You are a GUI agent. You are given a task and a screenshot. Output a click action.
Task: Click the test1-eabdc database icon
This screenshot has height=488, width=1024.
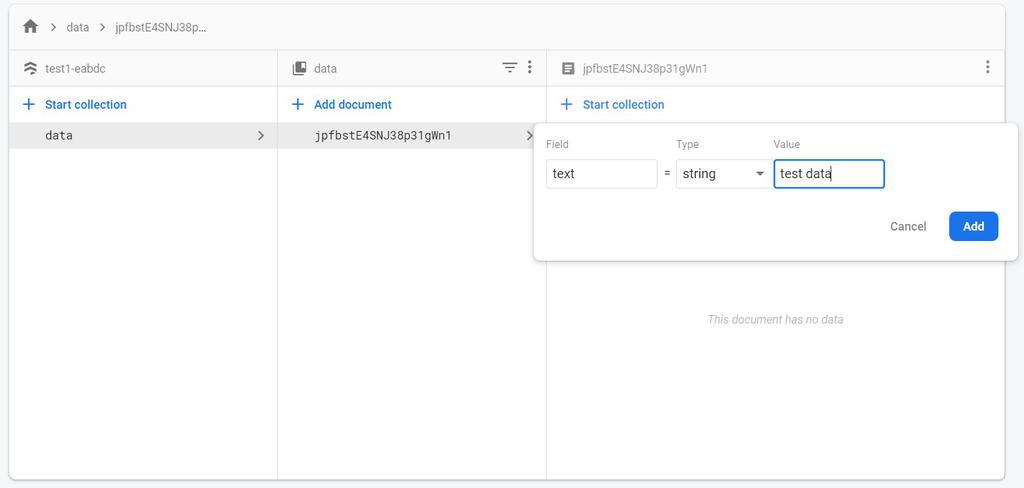click(x=30, y=69)
